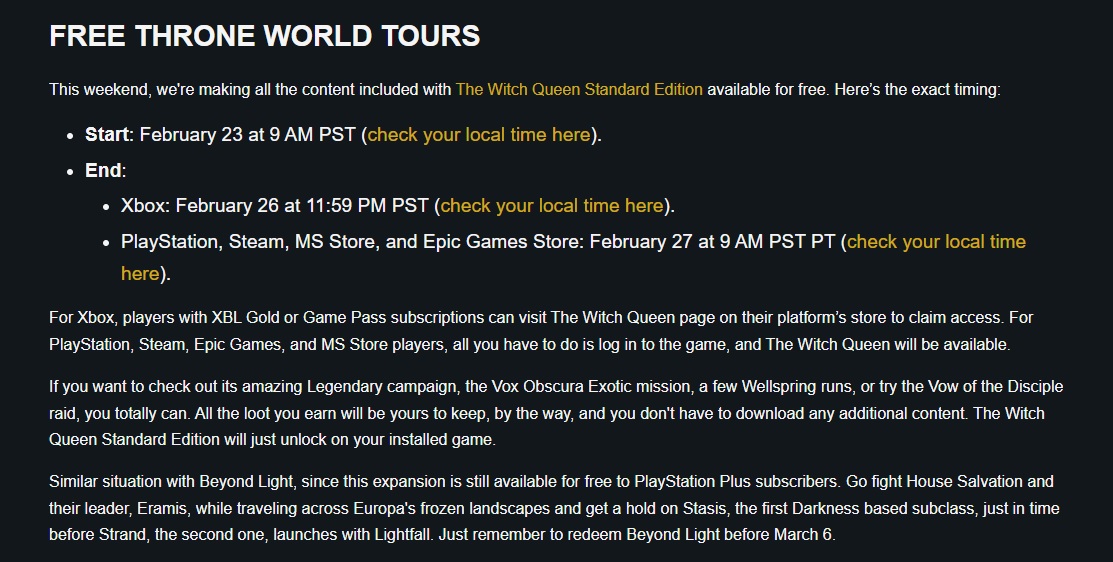Click paragraph beginning "For Xbox, players with"
The width and height of the screenshot is (1113, 562).
(541, 331)
